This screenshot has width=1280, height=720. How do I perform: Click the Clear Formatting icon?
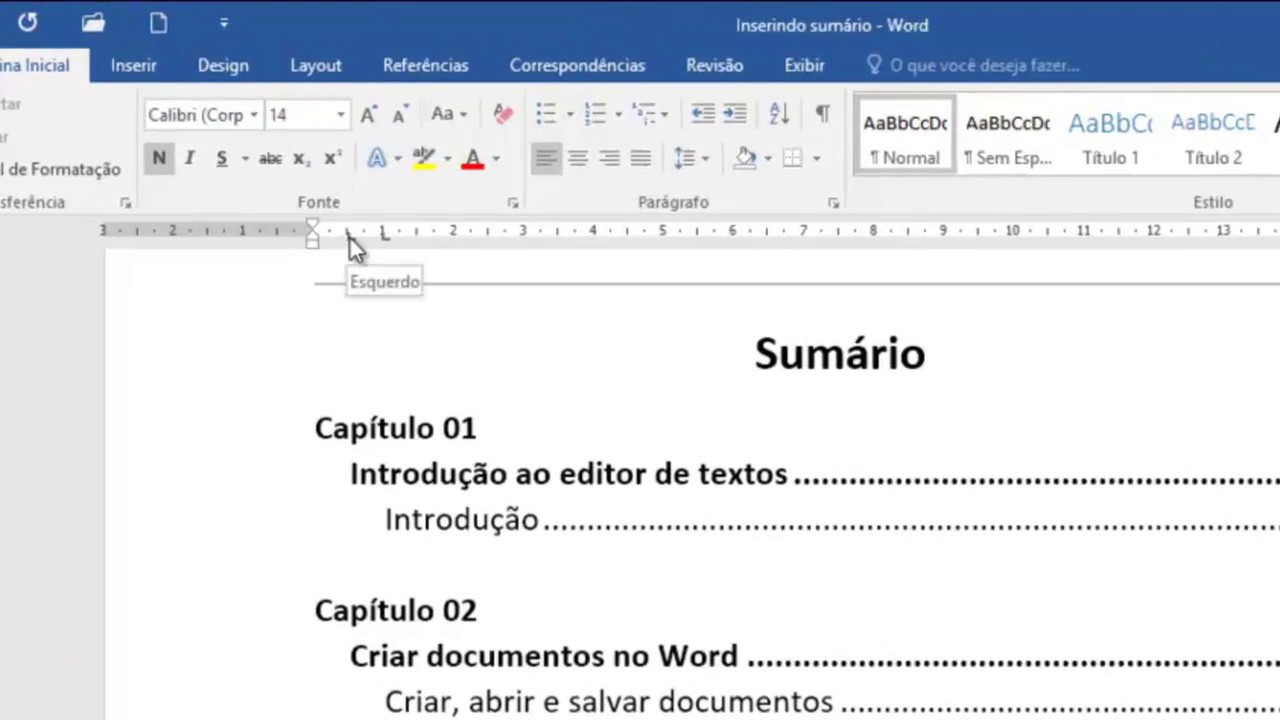(x=503, y=113)
